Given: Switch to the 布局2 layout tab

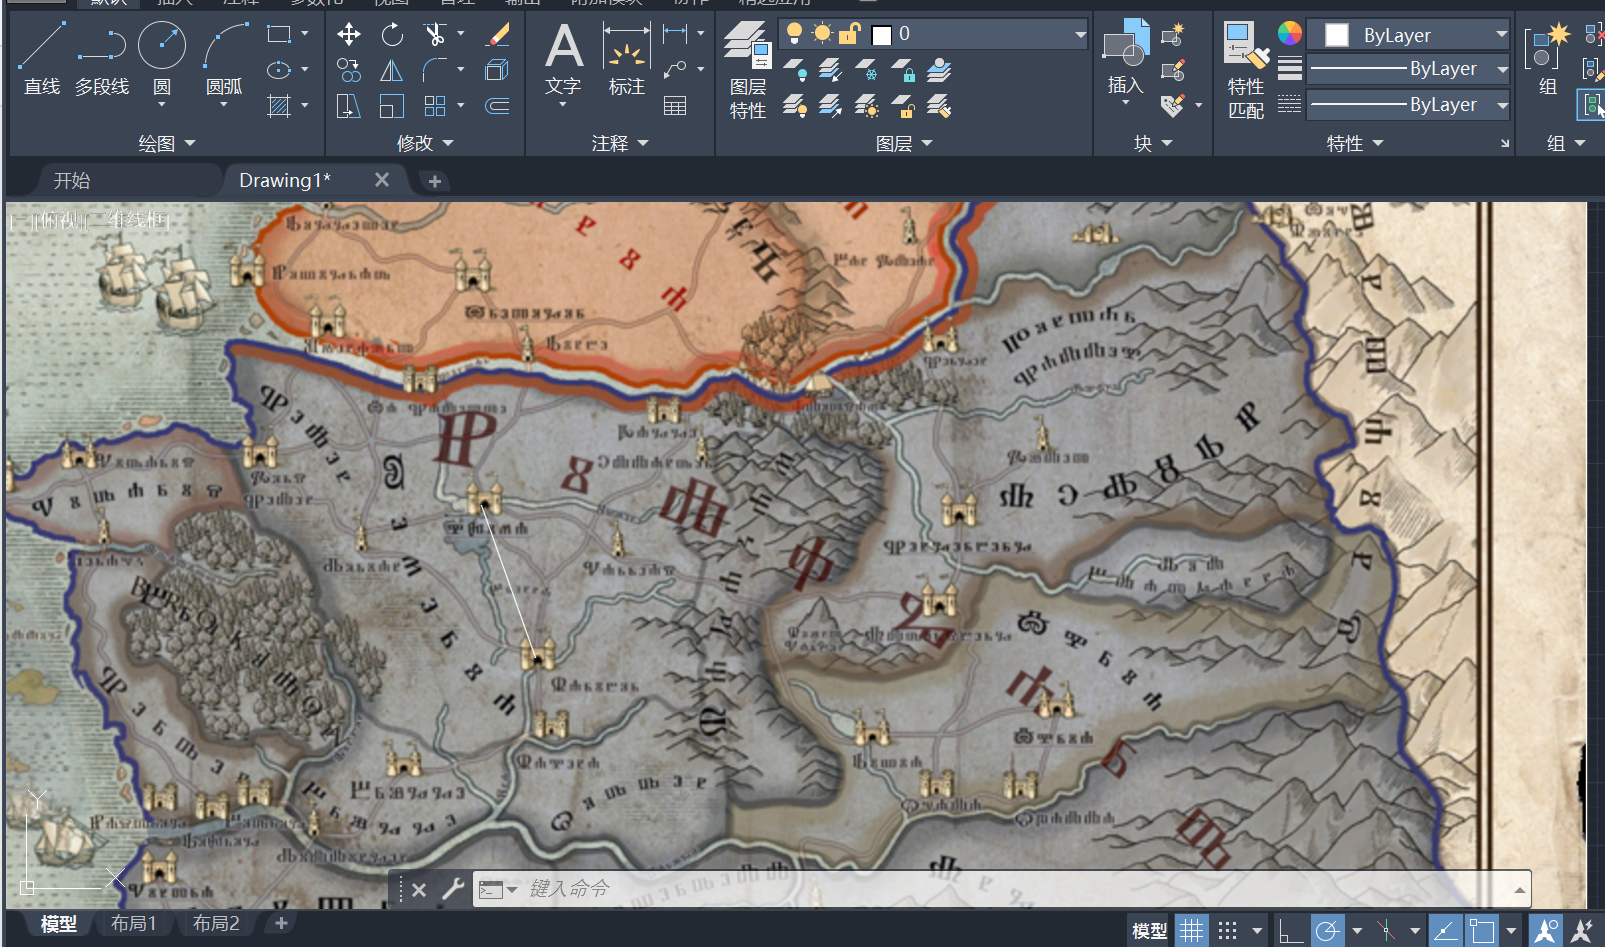Looking at the screenshot, I should tap(216, 924).
